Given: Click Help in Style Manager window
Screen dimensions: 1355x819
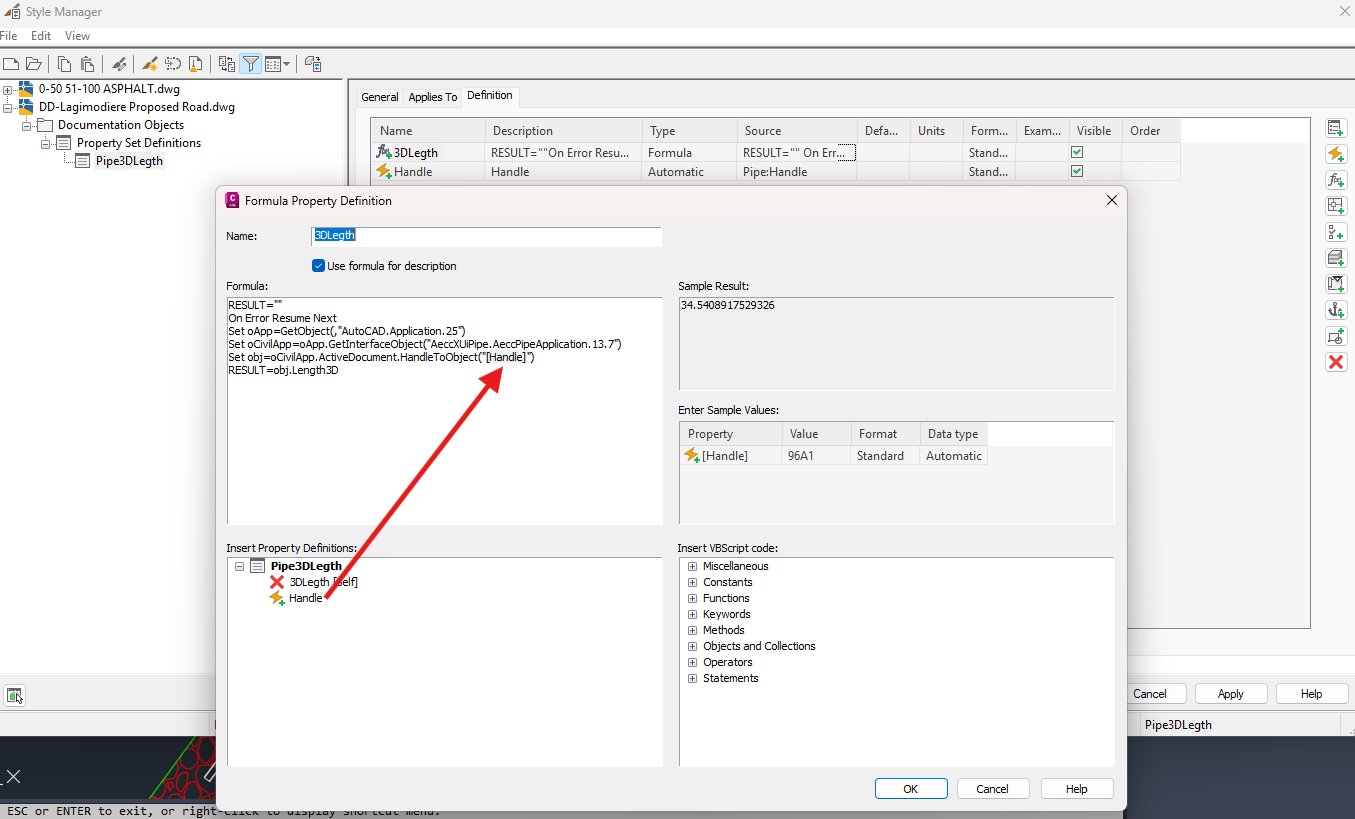Looking at the screenshot, I should [x=1312, y=694].
